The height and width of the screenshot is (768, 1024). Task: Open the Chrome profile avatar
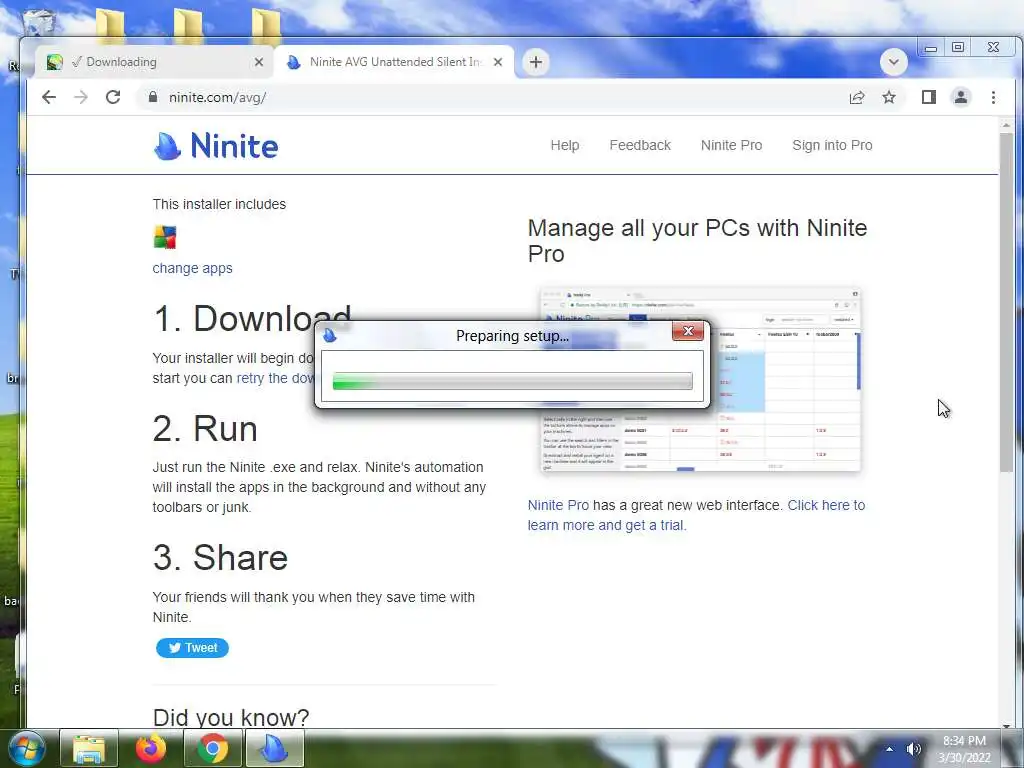[x=961, y=97]
